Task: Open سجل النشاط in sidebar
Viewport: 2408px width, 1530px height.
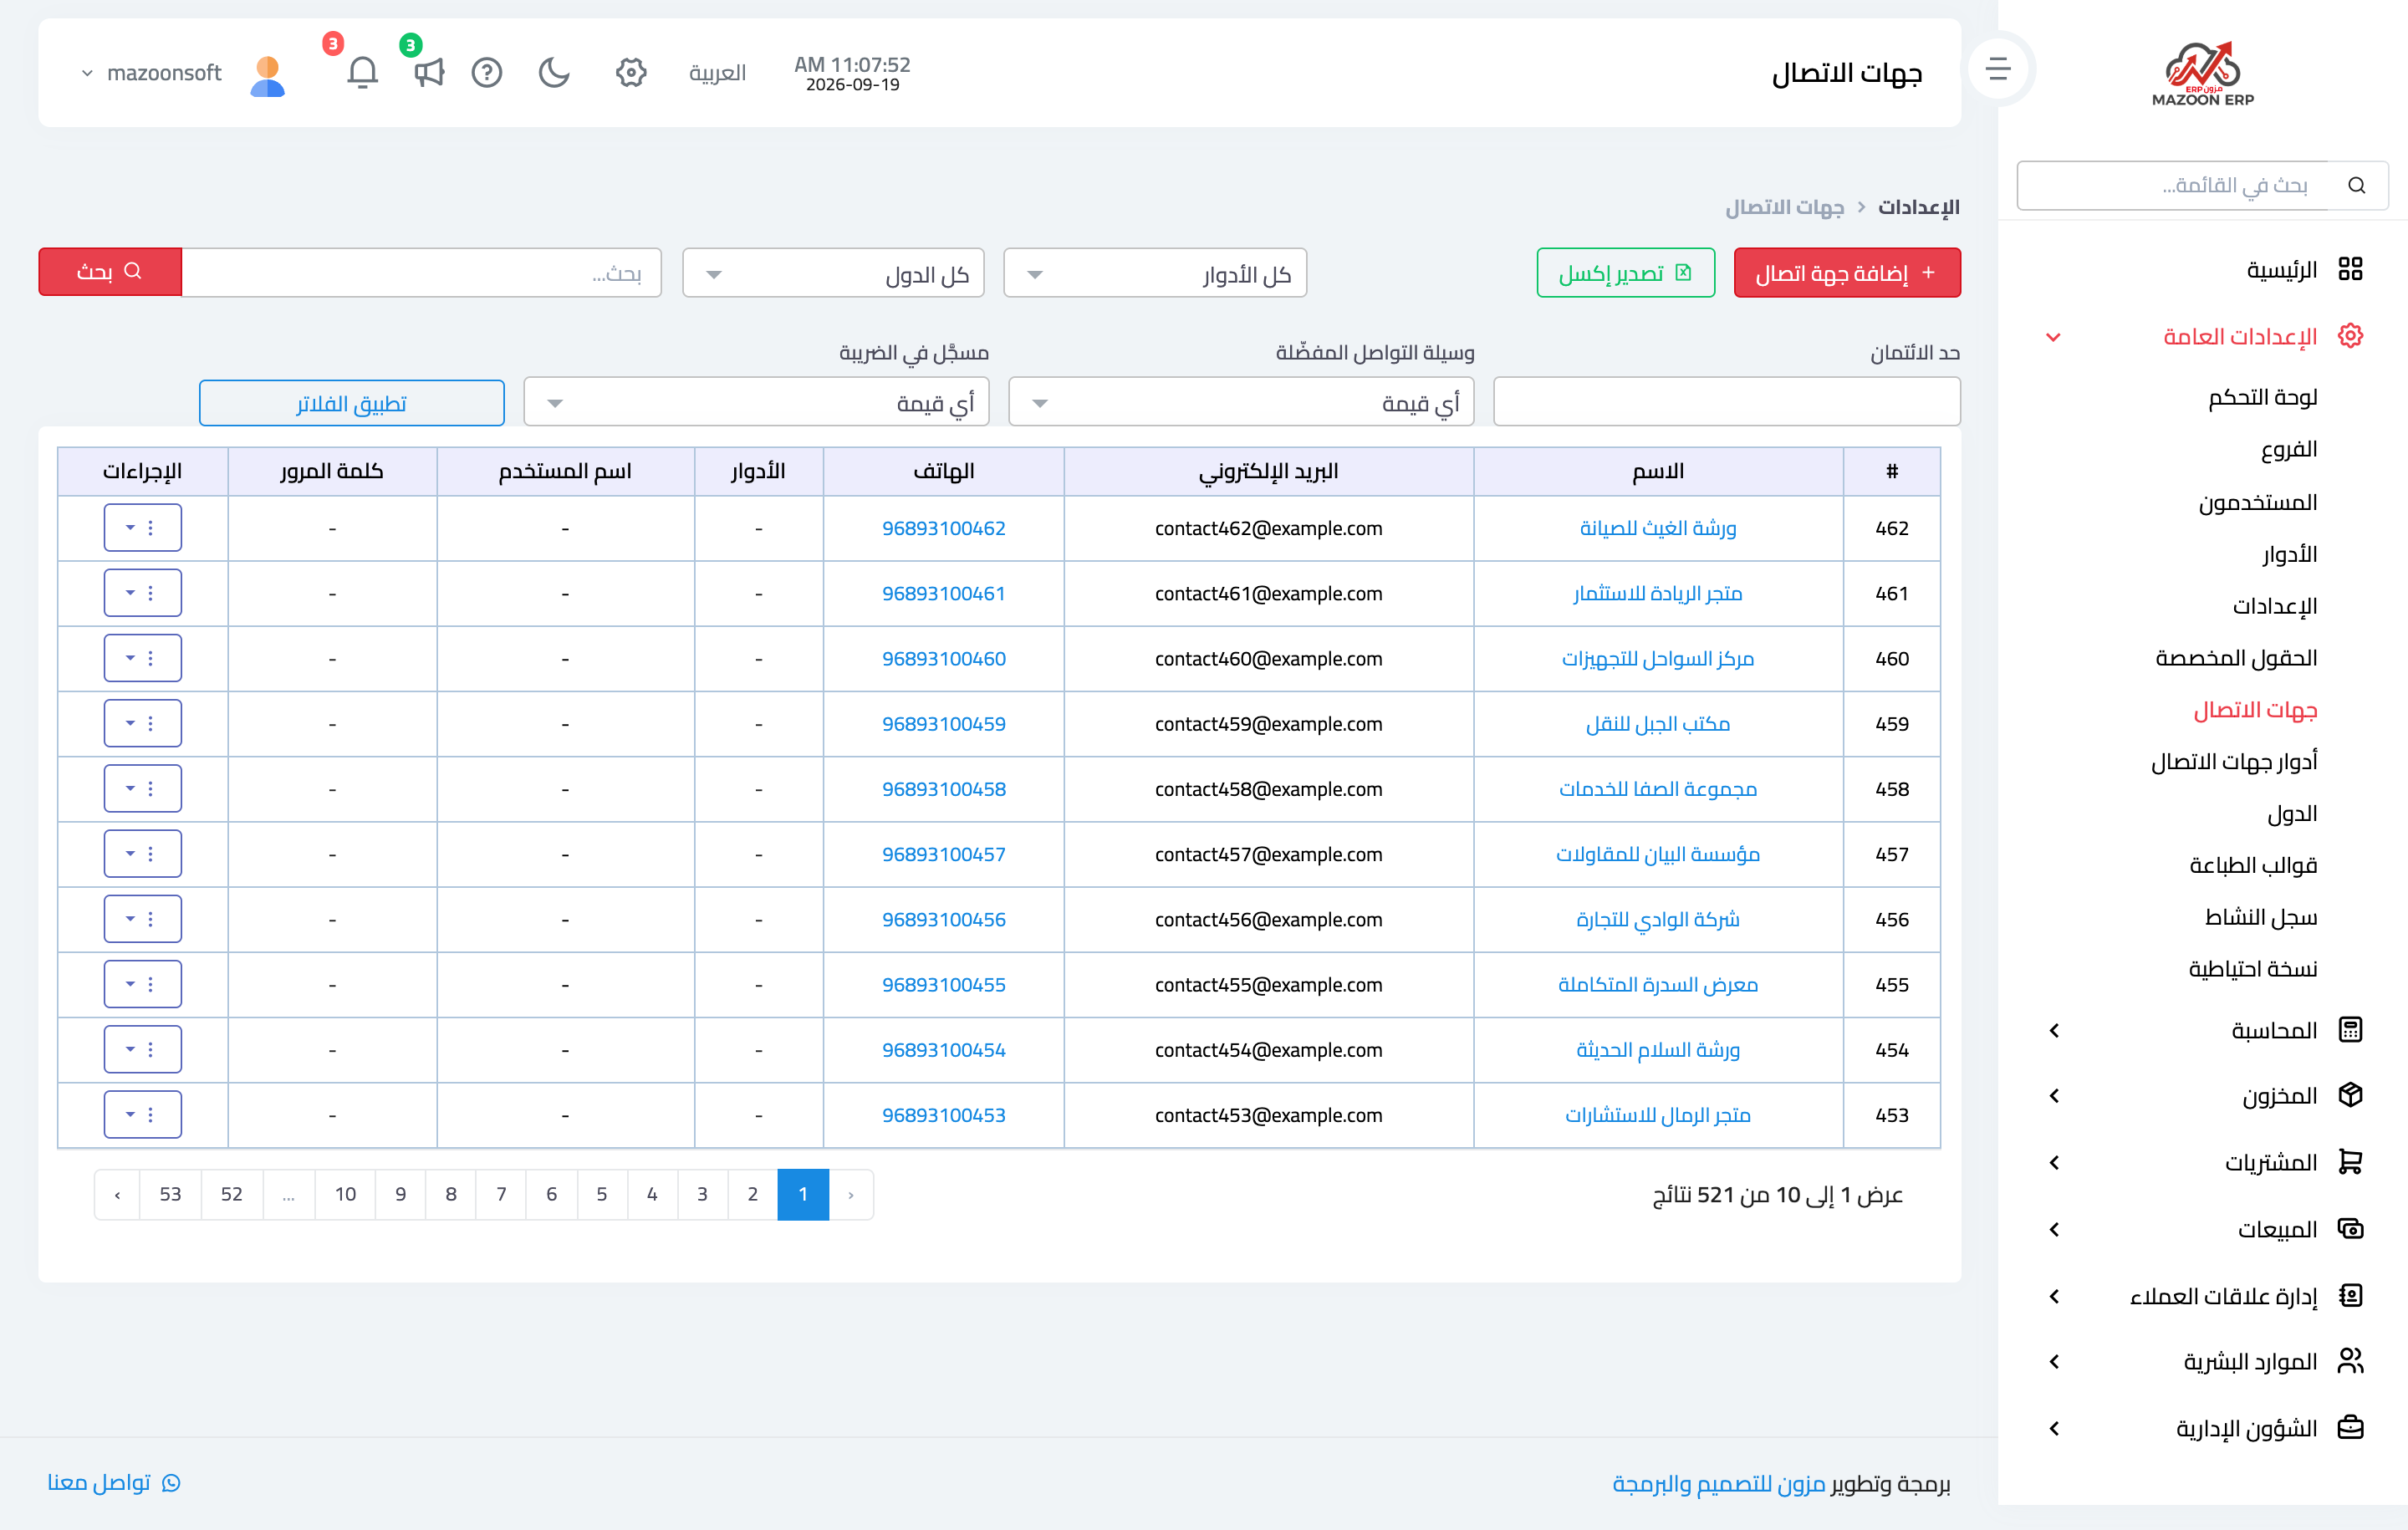Action: click(2261, 917)
